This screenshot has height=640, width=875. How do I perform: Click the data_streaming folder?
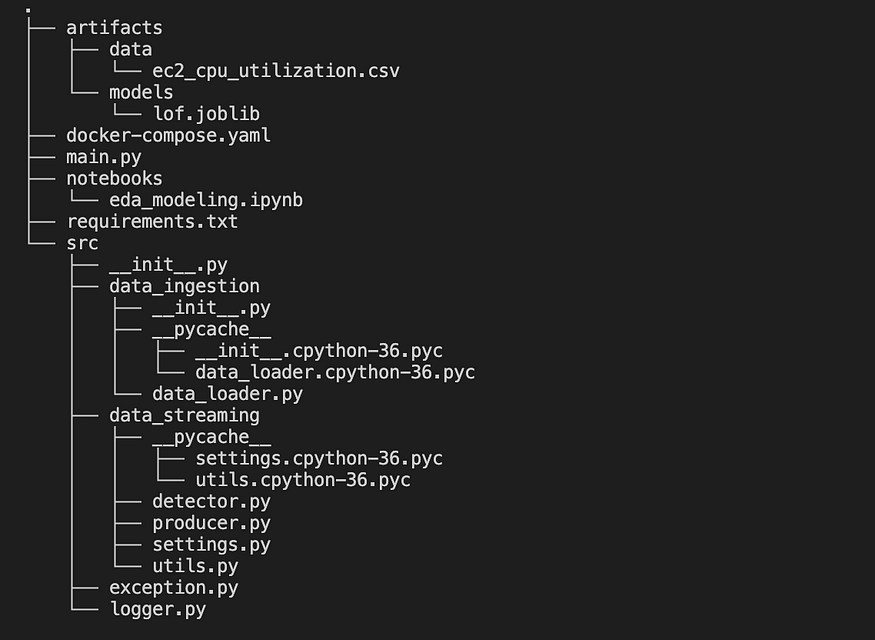184,415
